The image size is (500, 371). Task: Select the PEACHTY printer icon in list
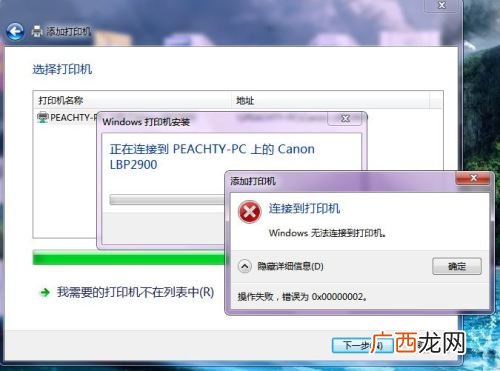point(43,118)
